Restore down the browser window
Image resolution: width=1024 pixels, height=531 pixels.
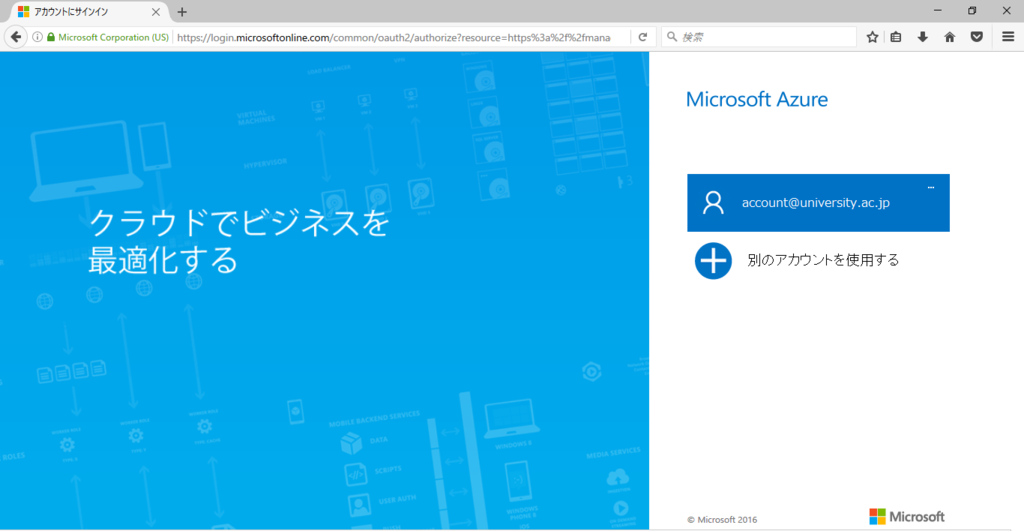pos(972,10)
